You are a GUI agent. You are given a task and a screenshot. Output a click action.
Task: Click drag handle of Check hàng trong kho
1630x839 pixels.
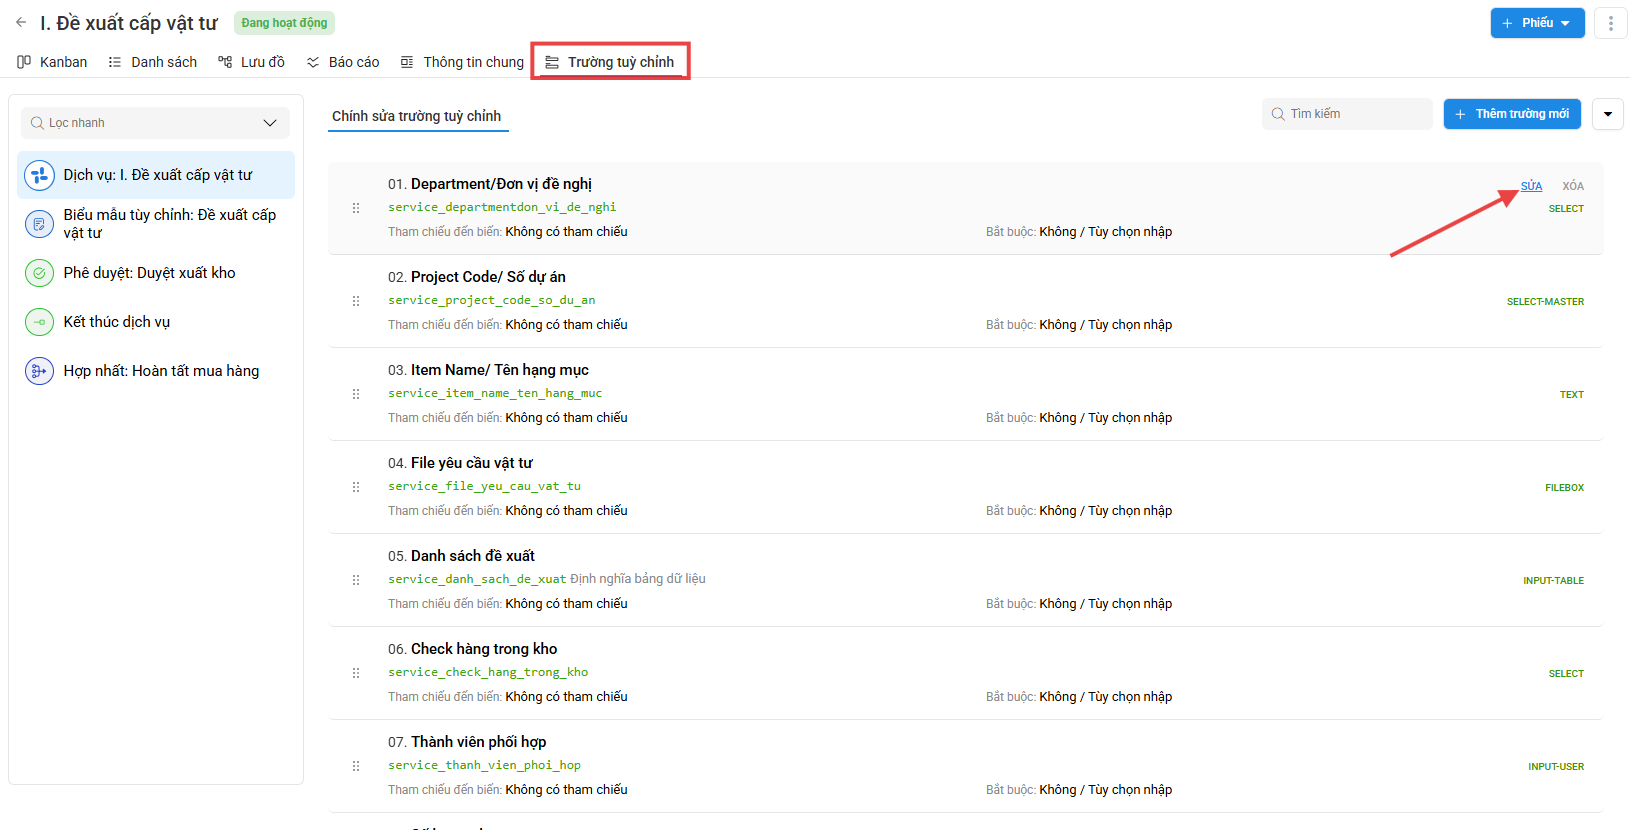(356, 673)
